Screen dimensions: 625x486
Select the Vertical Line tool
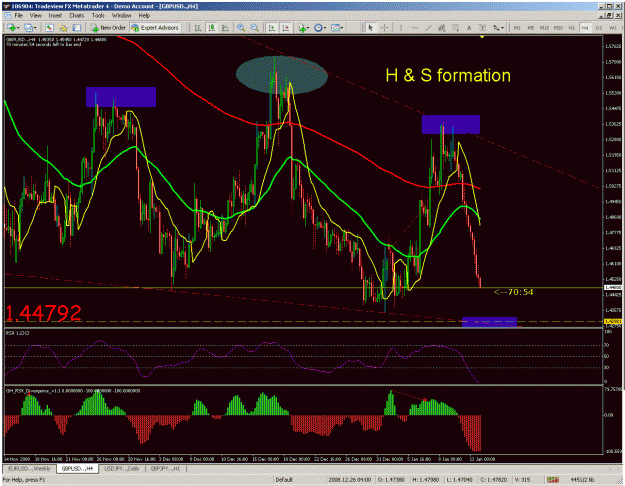[401, 28]
